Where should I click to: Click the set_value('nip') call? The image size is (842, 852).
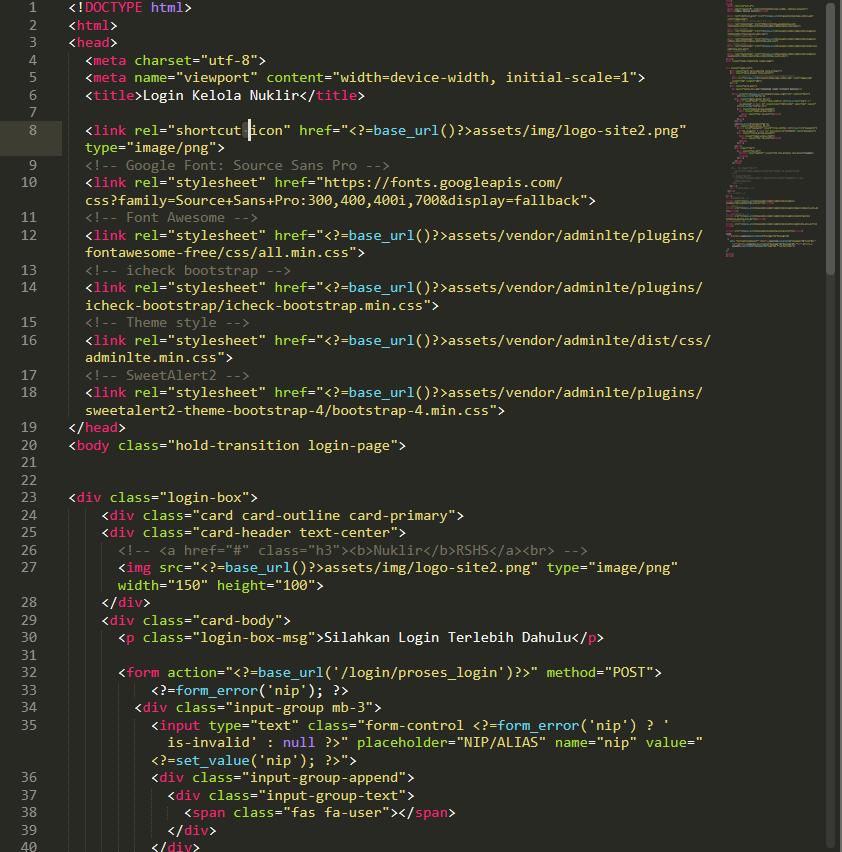241,761
